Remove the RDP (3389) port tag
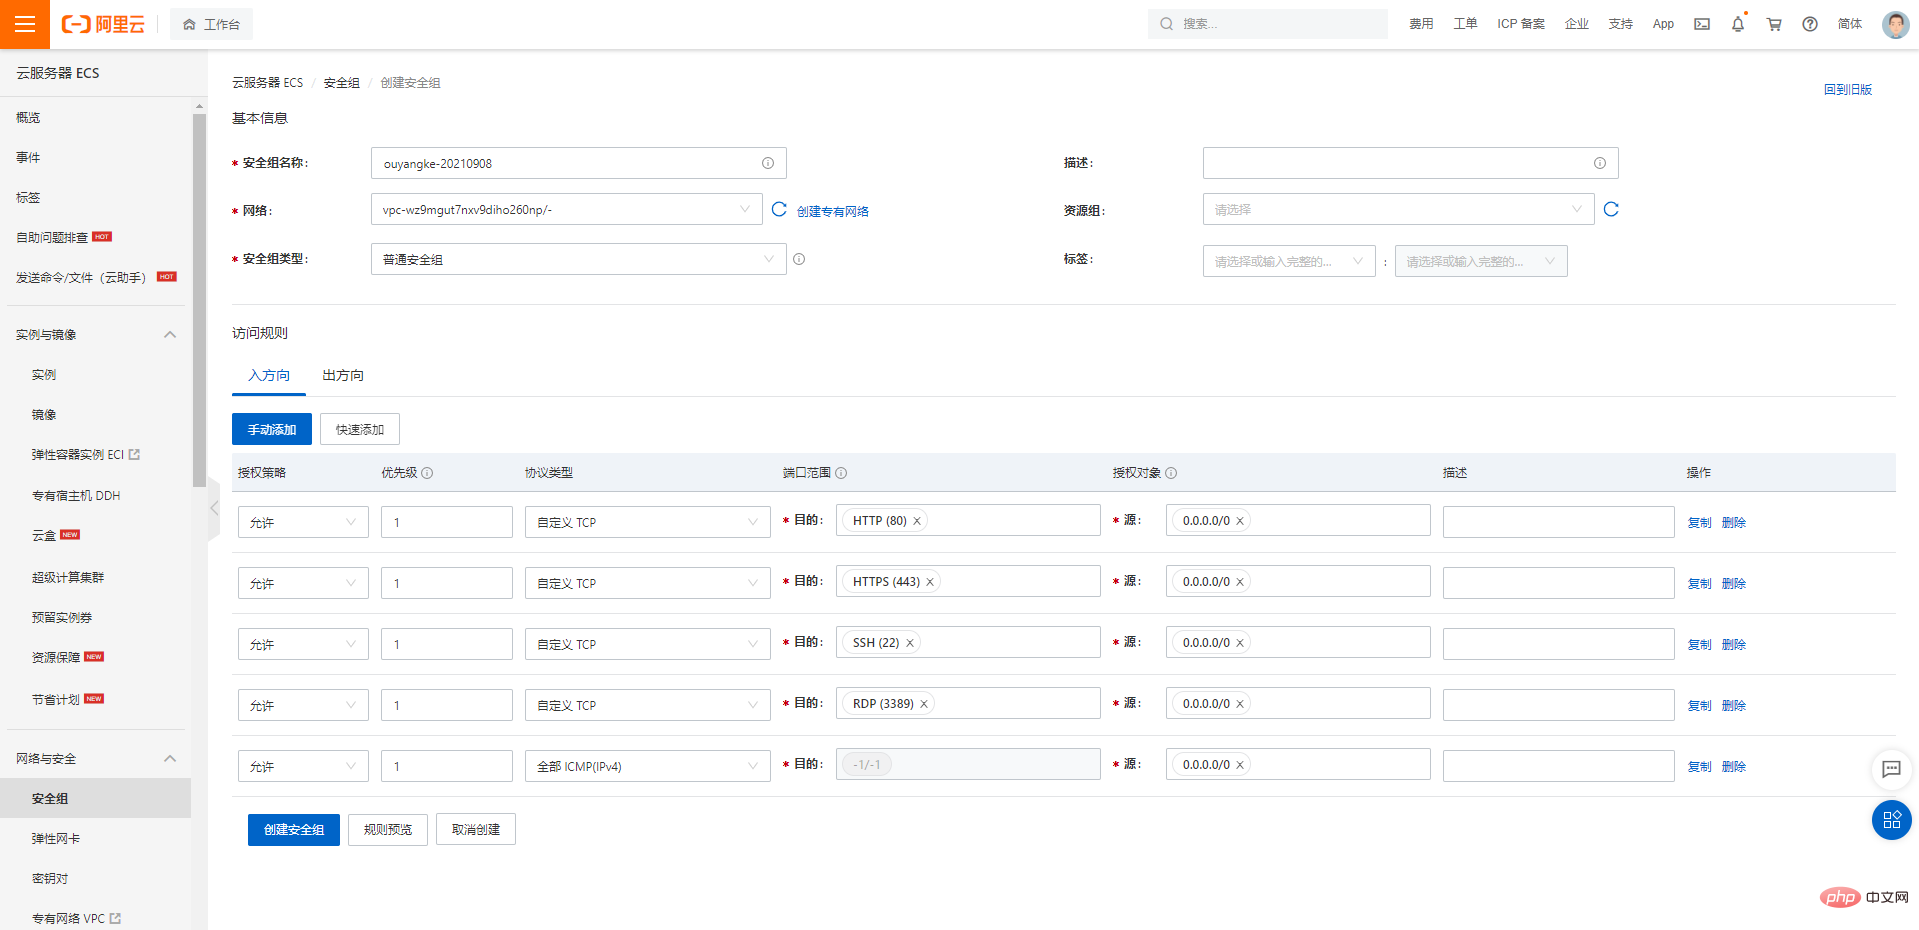Viewport: 1919px width, 930px height. pyautogui.click(x=924, y=704)
